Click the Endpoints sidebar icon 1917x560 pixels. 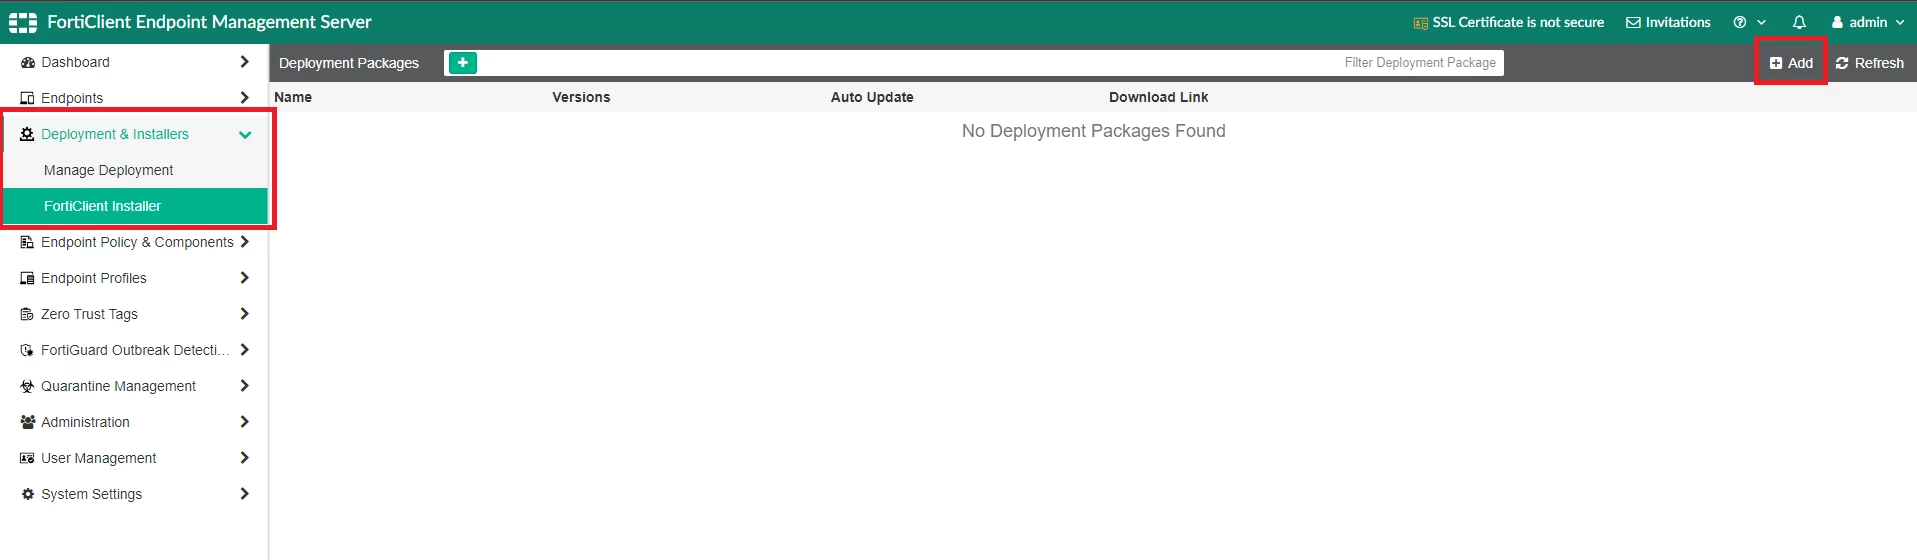tap(28, 98)
